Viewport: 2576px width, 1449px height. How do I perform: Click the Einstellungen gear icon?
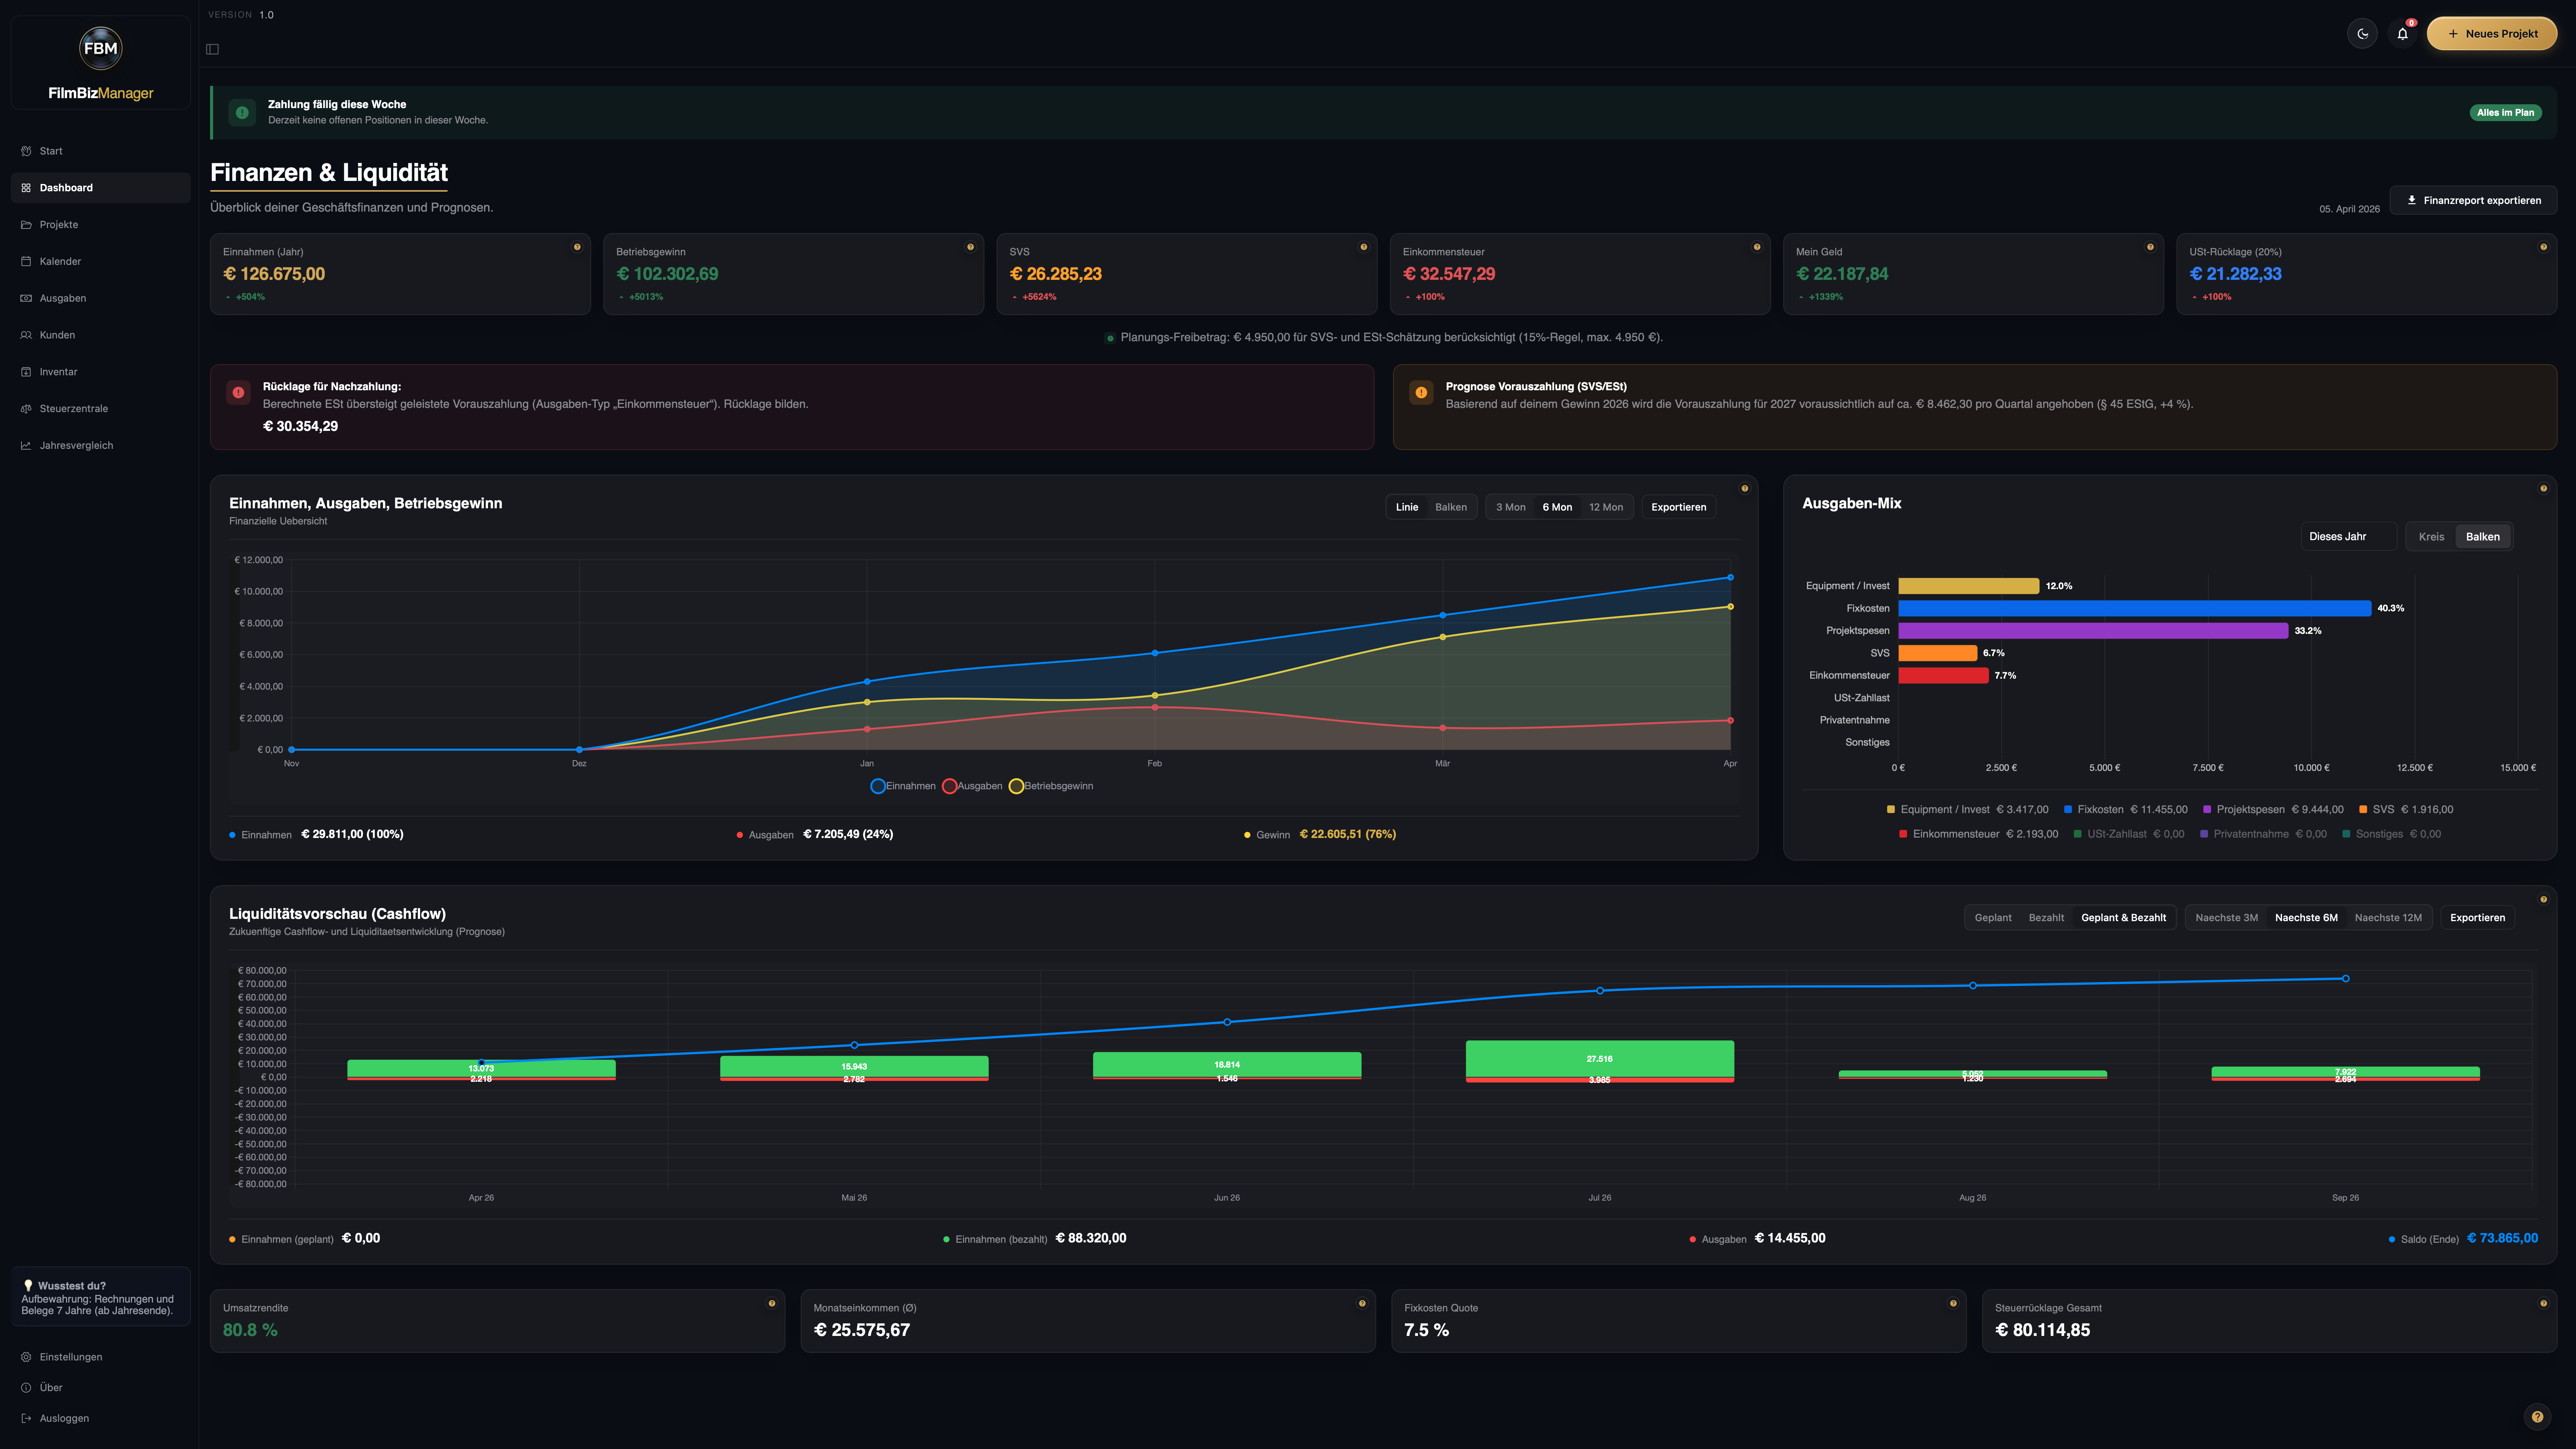pos(26,1357)
